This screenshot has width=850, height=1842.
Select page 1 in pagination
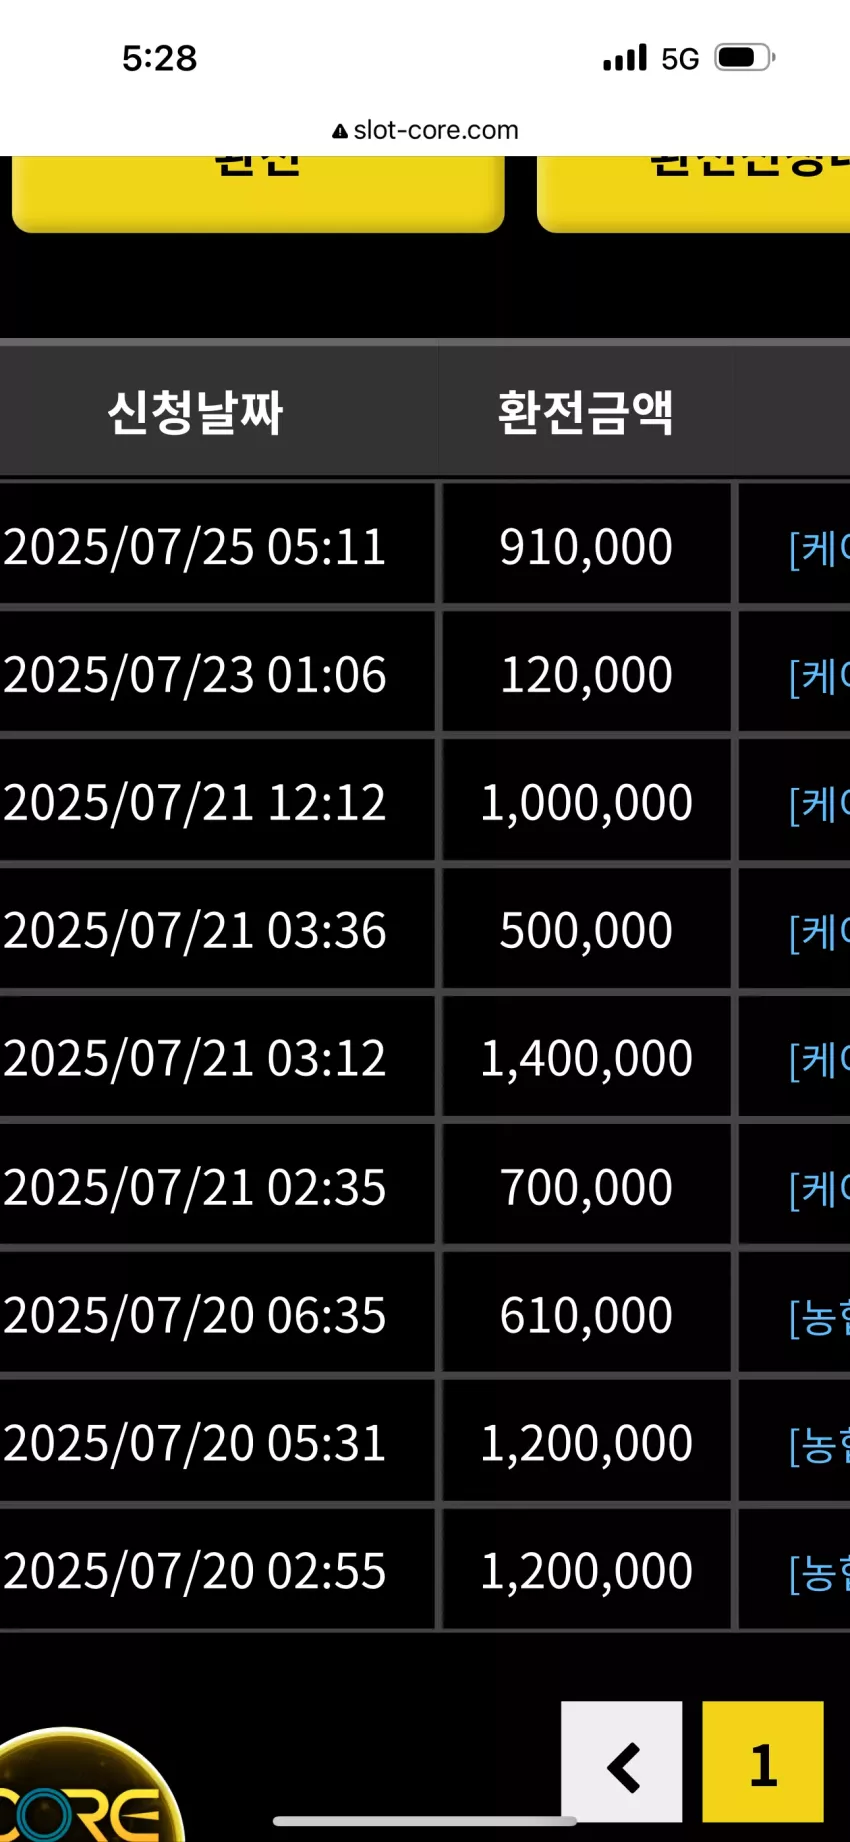click(763, 1761)
